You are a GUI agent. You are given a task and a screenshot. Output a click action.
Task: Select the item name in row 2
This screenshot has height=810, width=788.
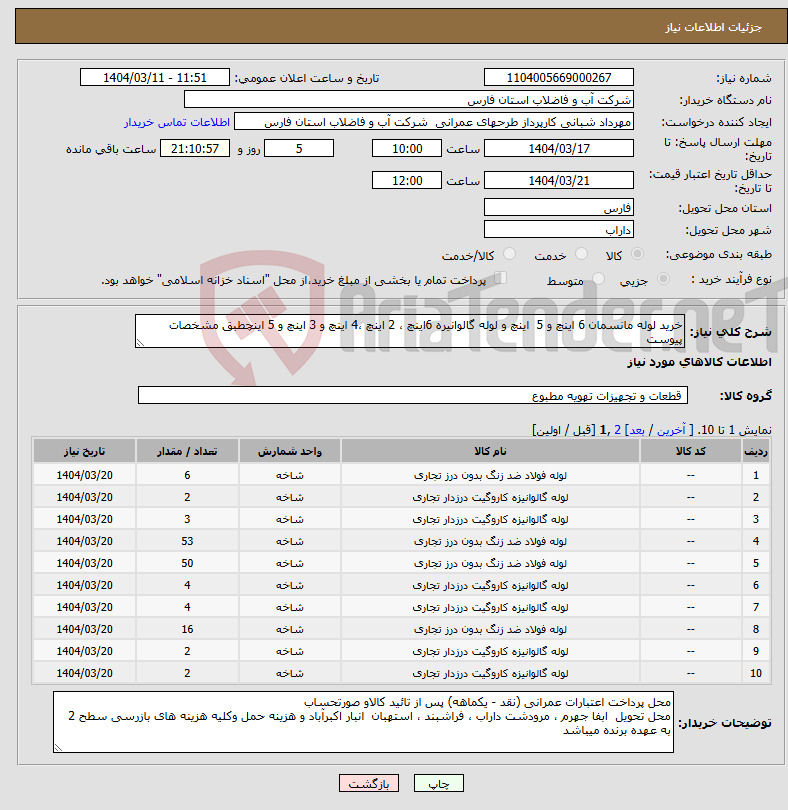click(490, 497)
